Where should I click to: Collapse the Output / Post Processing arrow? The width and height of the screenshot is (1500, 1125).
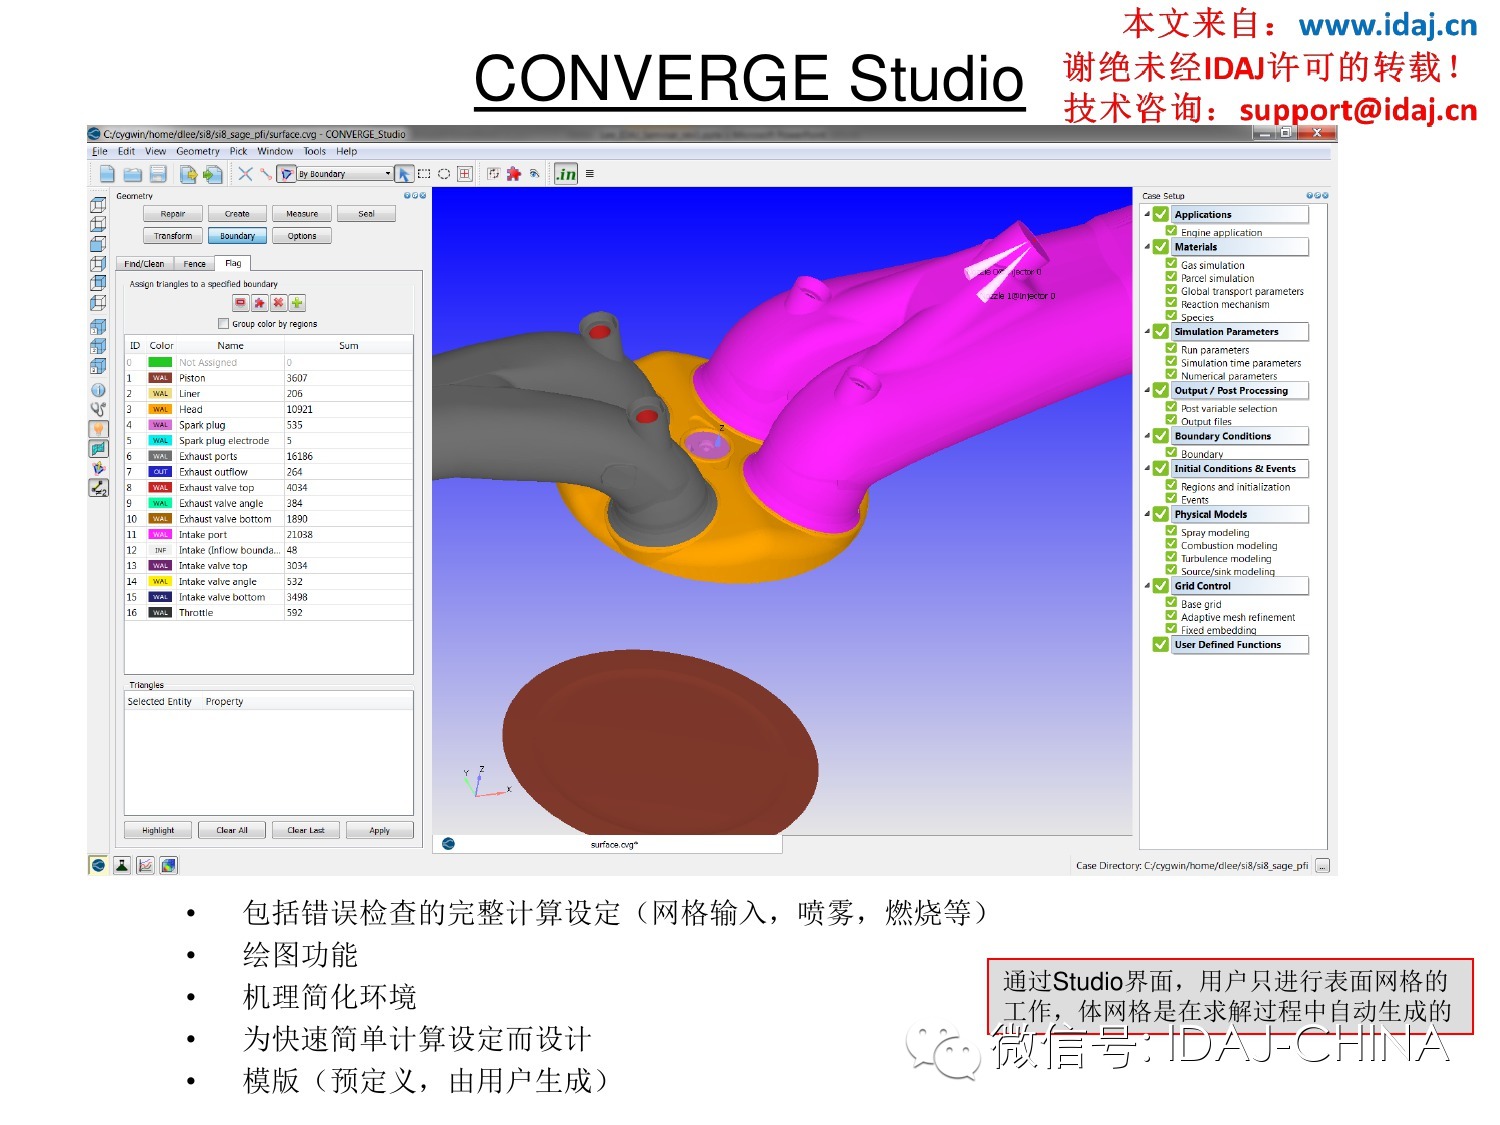[1147, 389]
